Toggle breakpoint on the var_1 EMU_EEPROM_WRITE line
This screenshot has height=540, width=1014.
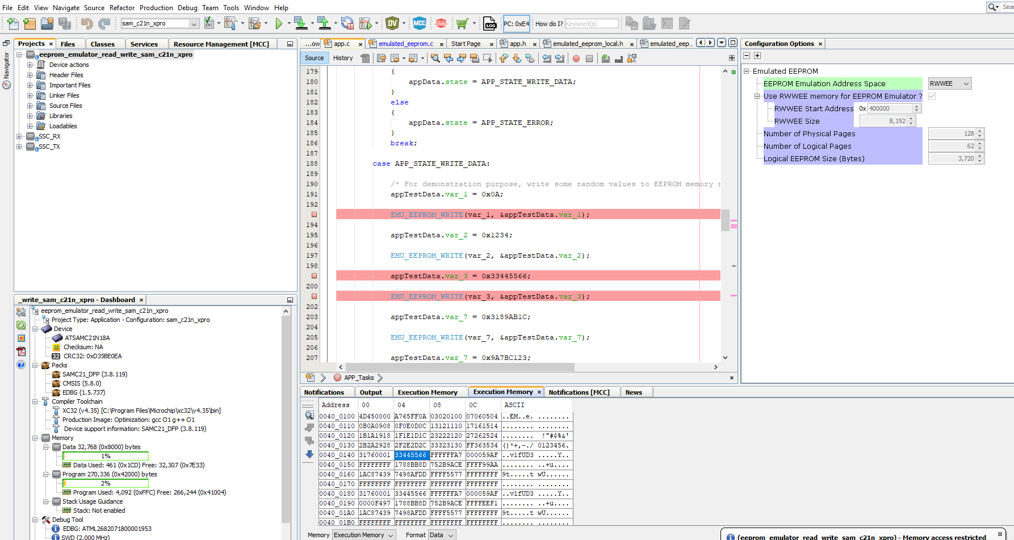point(314,215)
